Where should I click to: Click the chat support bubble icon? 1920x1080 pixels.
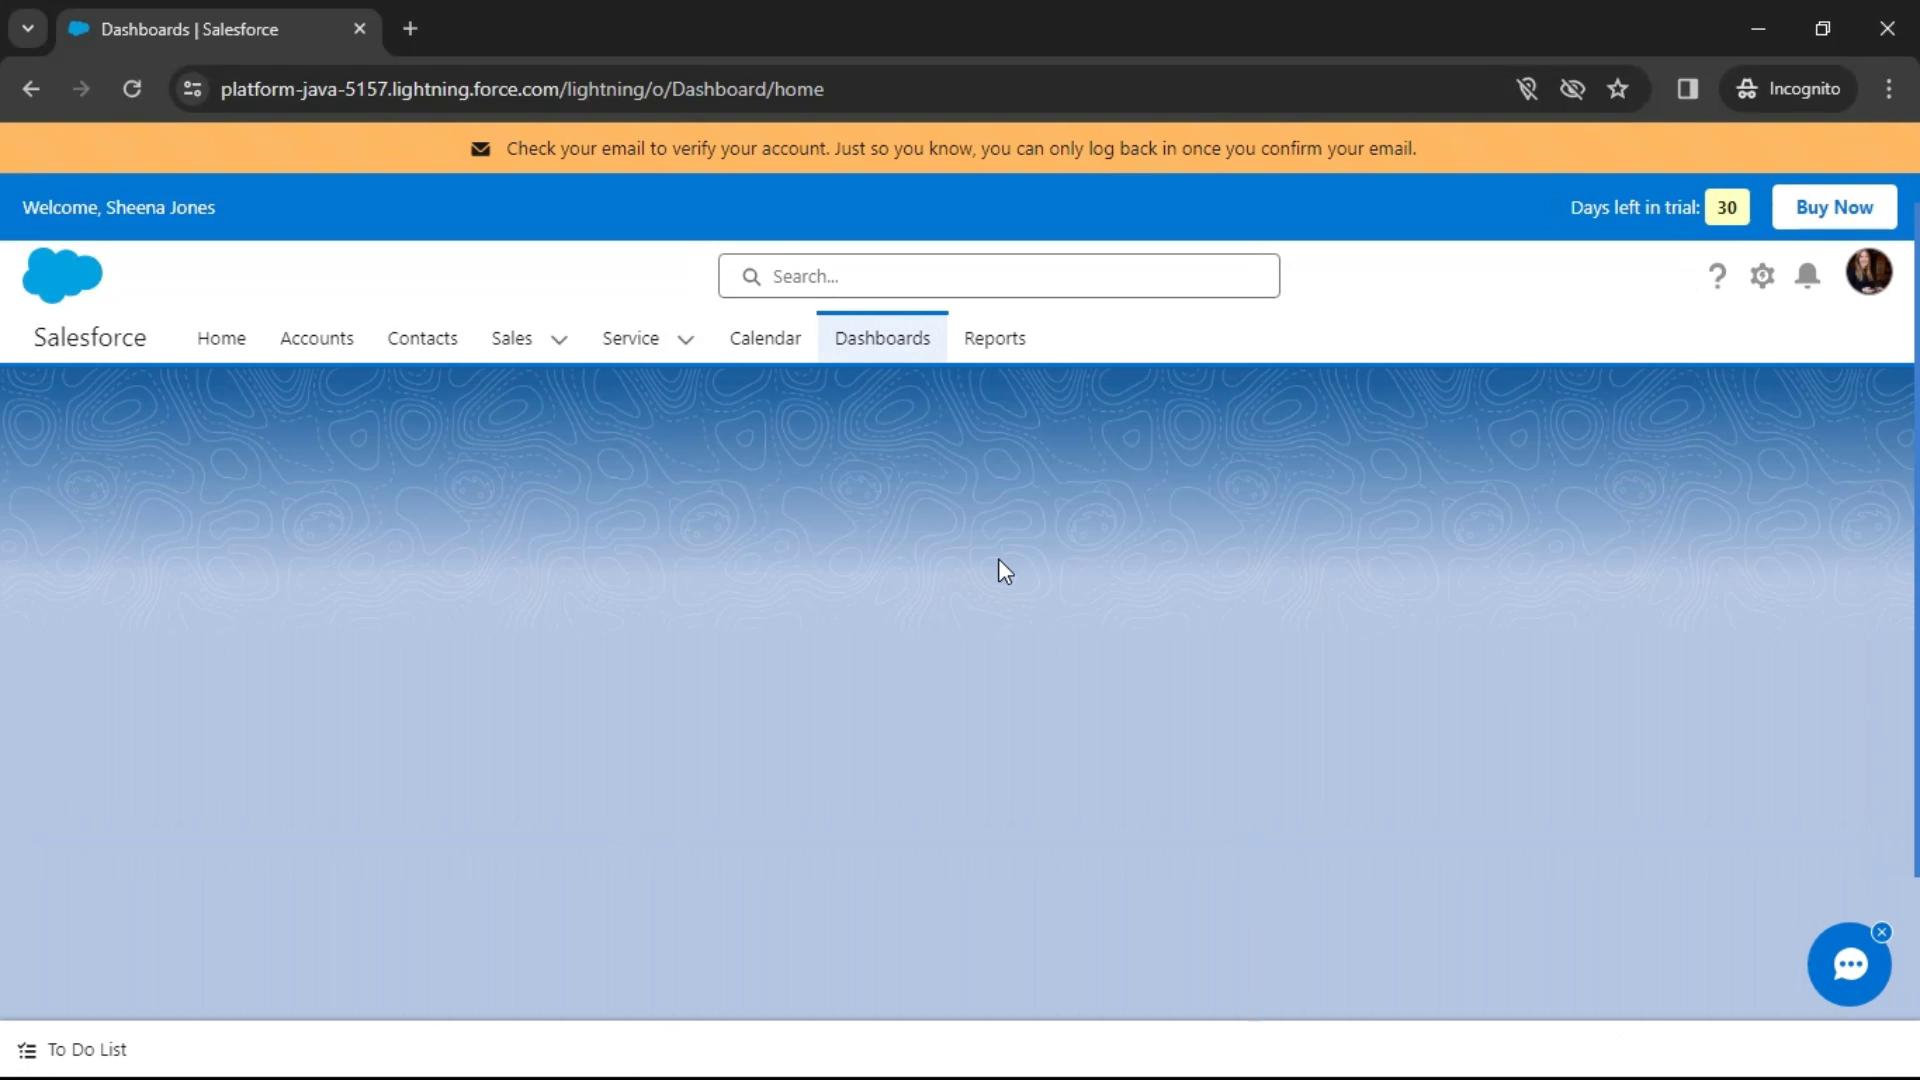pos(1851,965)
